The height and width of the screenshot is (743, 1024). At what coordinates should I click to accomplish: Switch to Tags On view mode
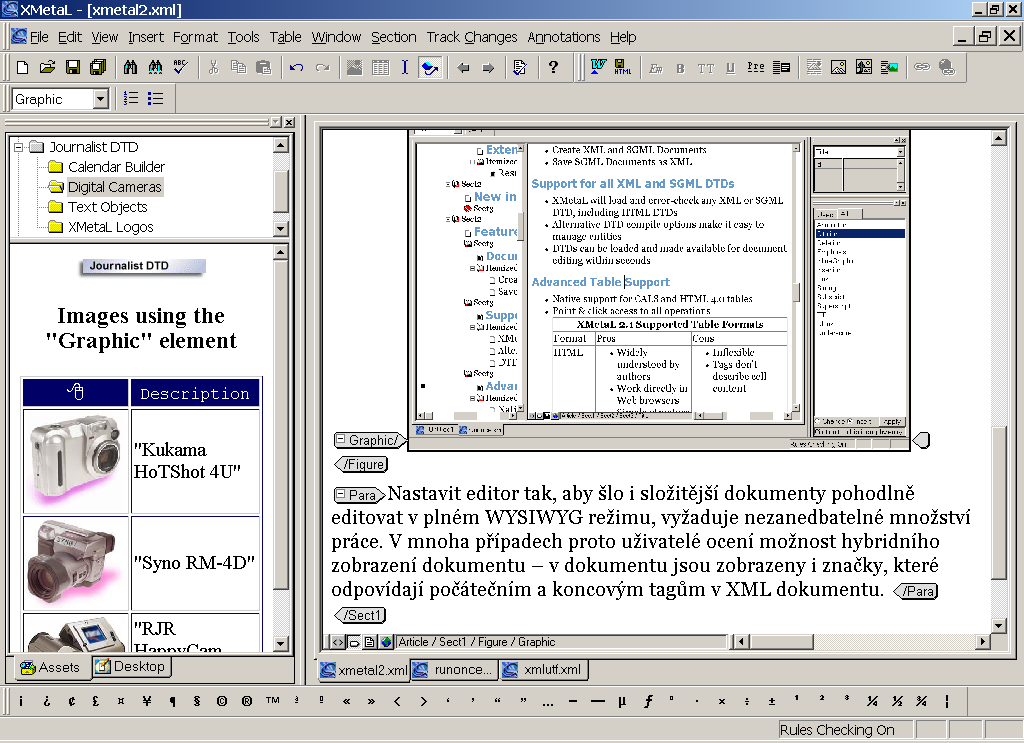354,642
